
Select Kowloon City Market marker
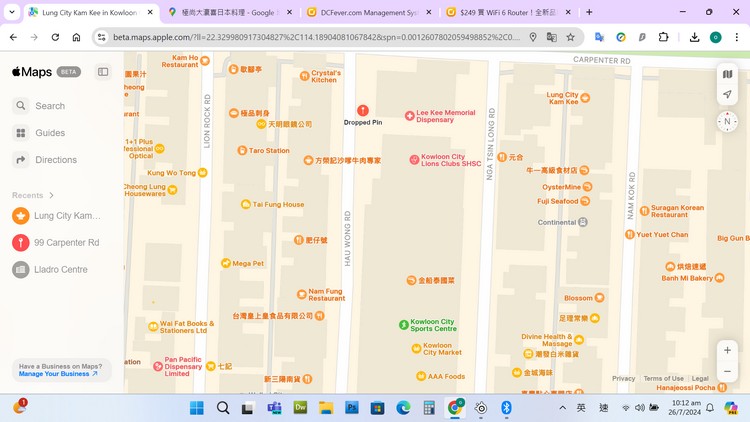click(x=417, y=349)
